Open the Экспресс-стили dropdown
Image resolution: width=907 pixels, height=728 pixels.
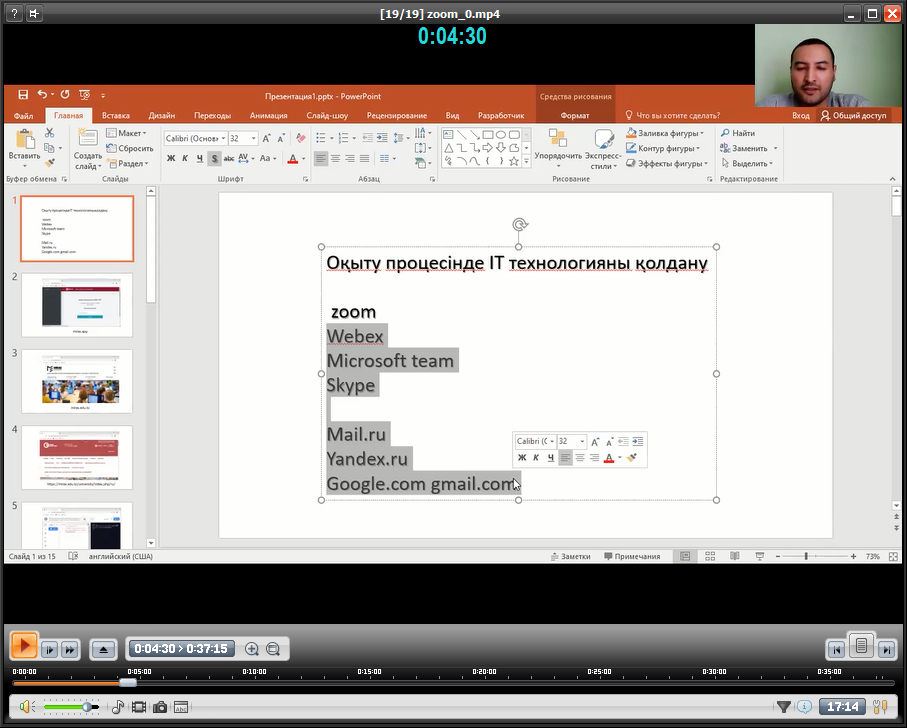pyautogui.click(x=603, y=149)
